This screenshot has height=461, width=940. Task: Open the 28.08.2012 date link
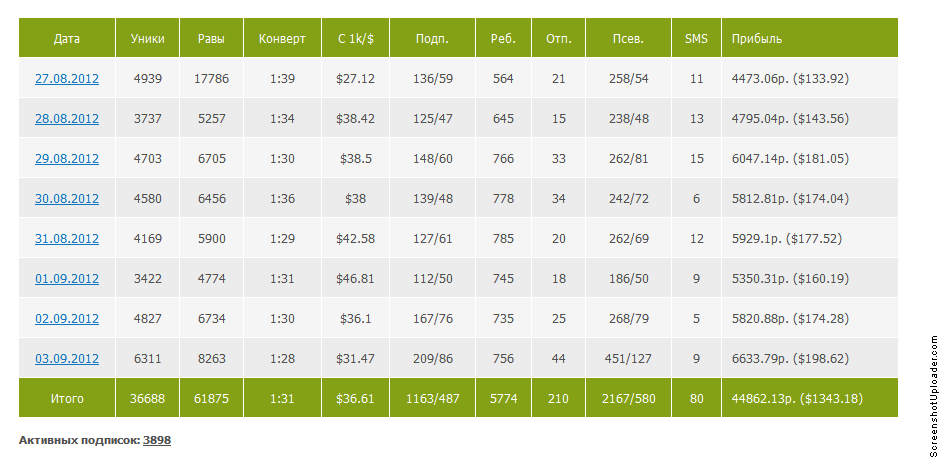(67, 119)
